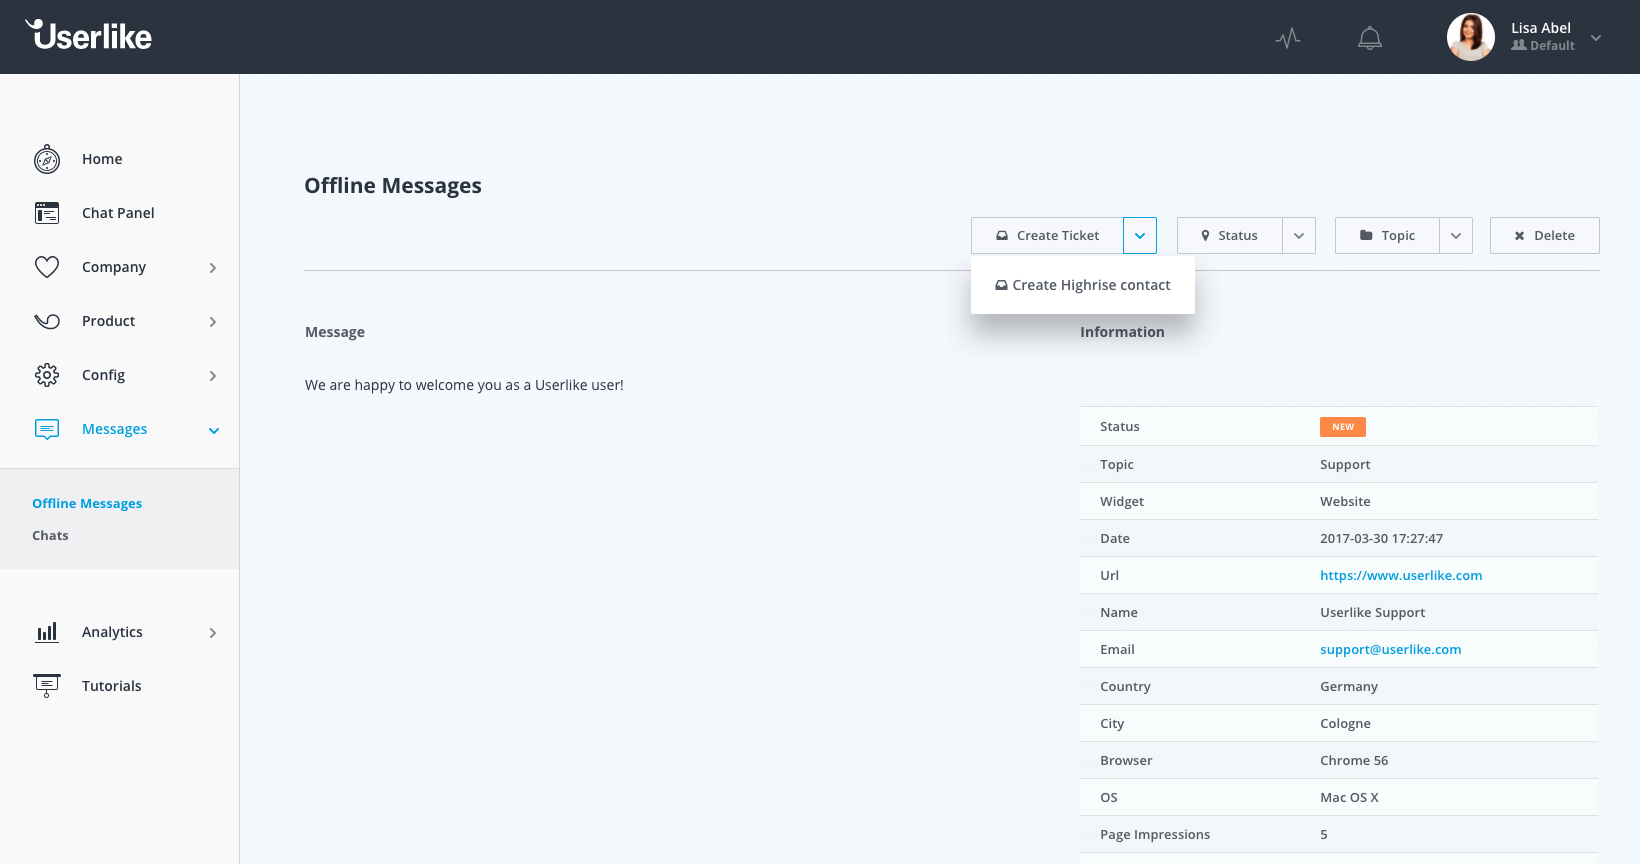Toggle the Create Ticket dropdown arrow
The height and width of the screenshot is (864, 1640).
click(1140, 235)
